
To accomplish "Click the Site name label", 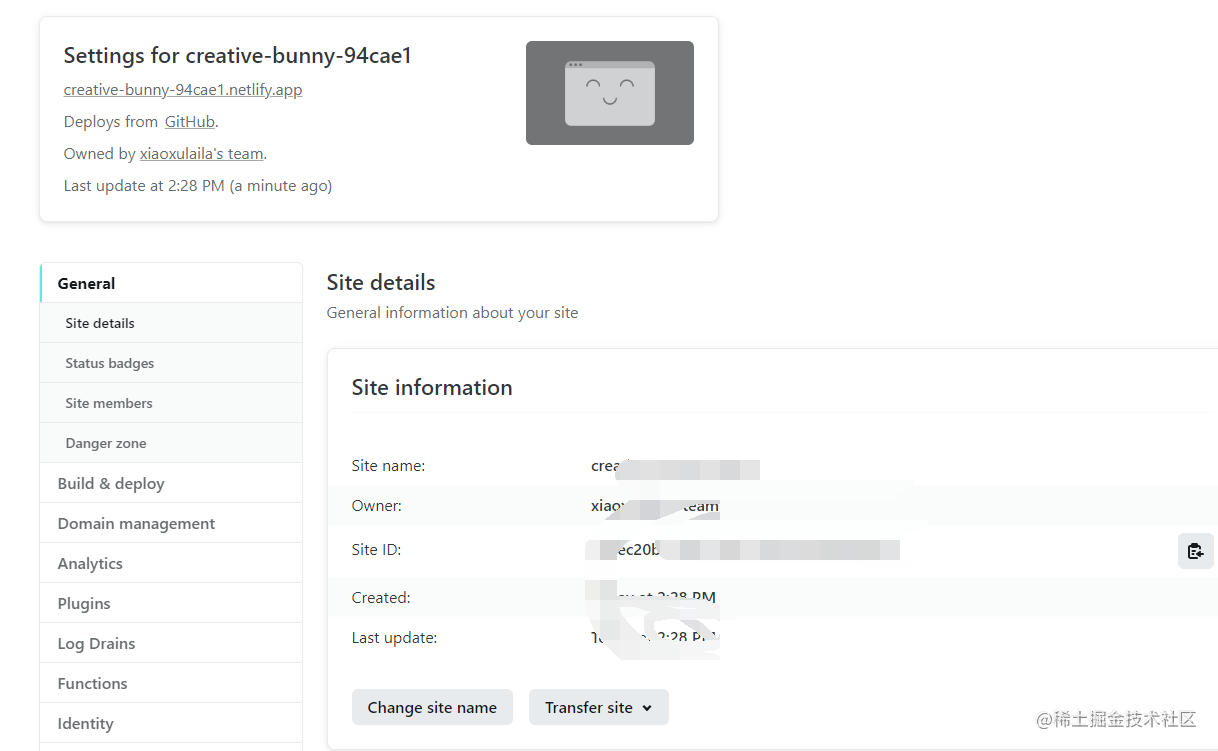I will click(388, 465).
